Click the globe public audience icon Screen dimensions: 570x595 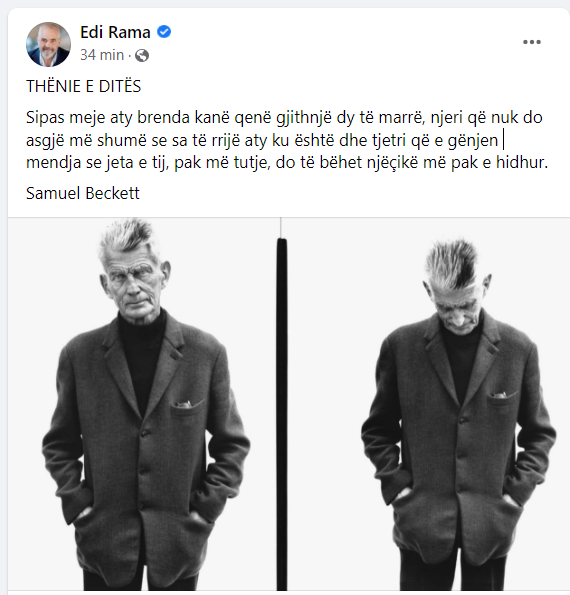pos(142,55)
